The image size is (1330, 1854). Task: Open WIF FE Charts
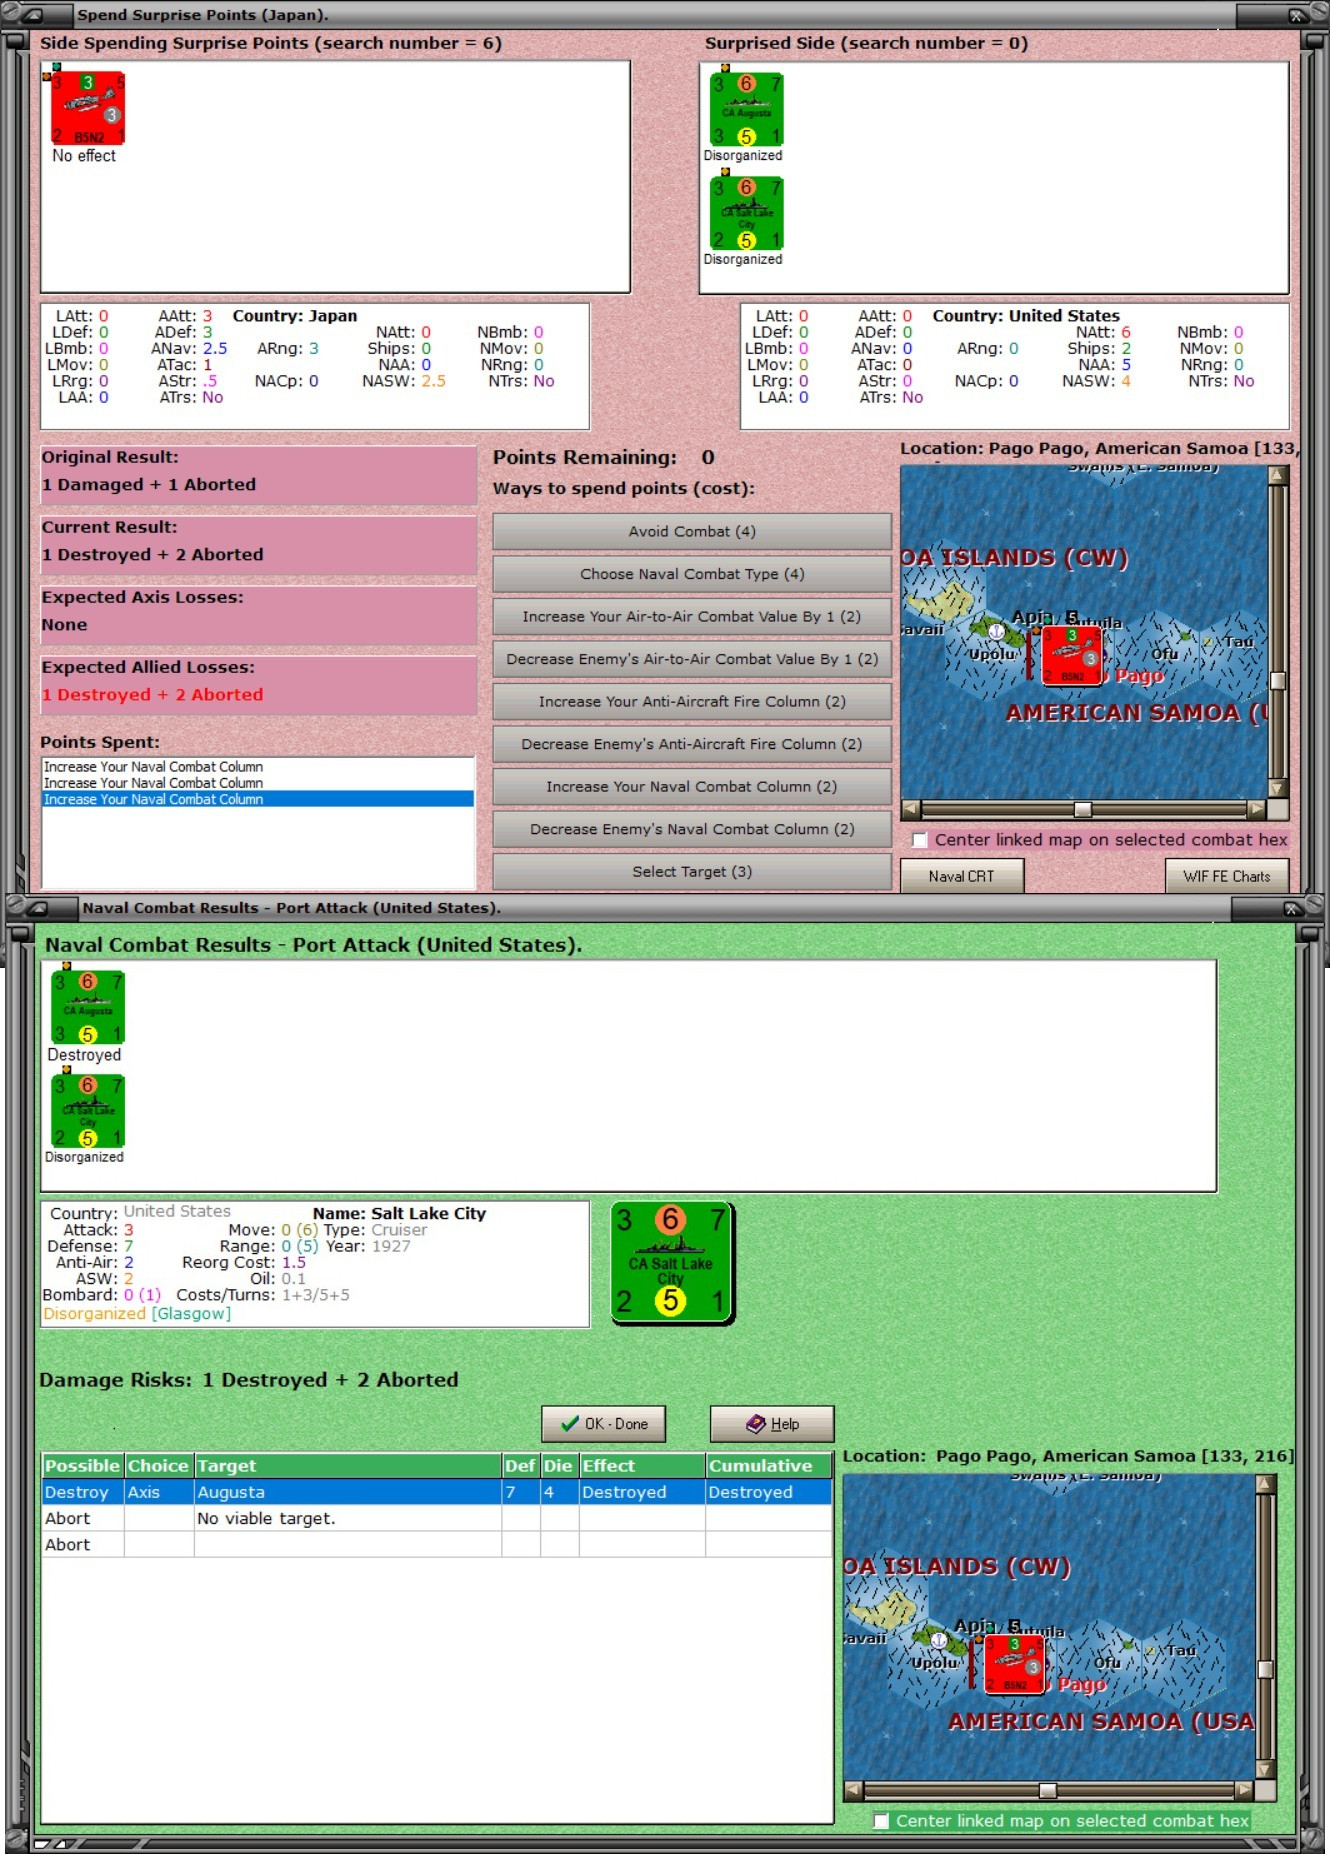coord(1227,876)
